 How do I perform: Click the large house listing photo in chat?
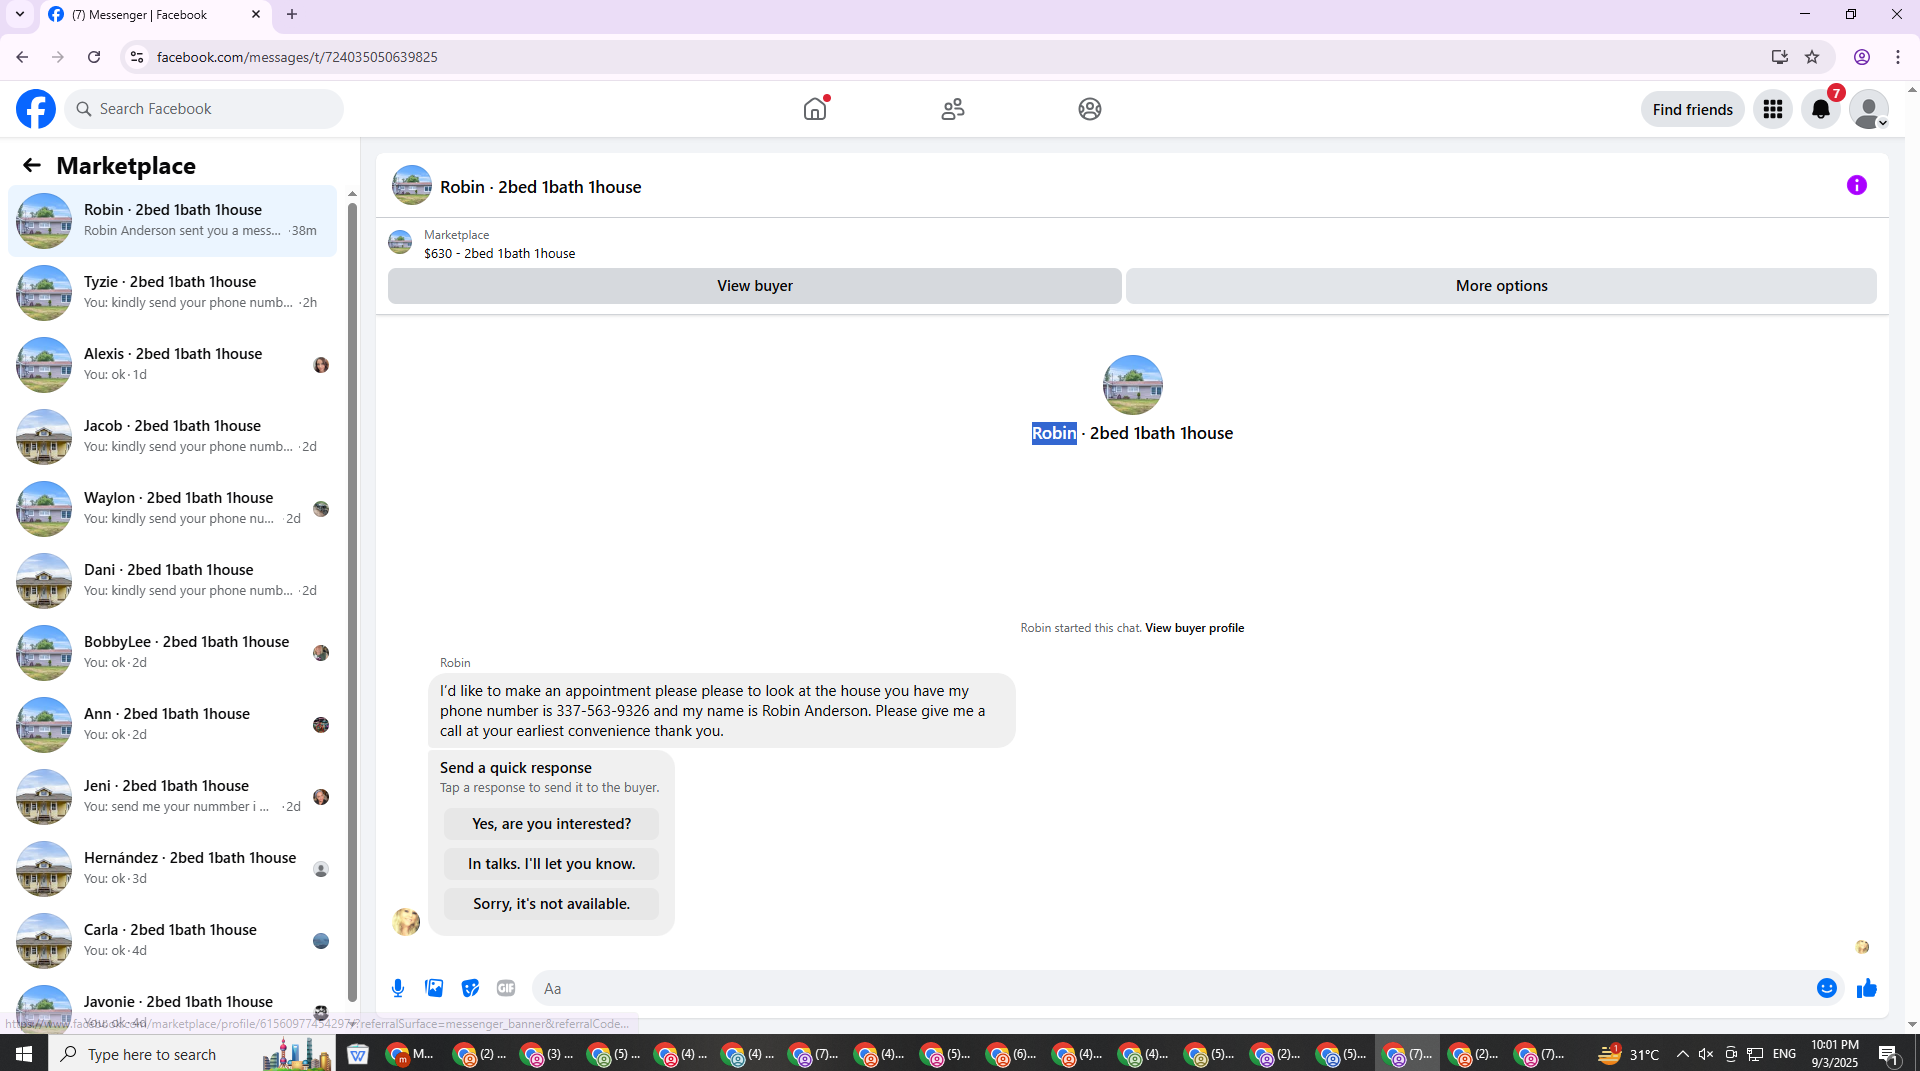tap(1132, 385)
